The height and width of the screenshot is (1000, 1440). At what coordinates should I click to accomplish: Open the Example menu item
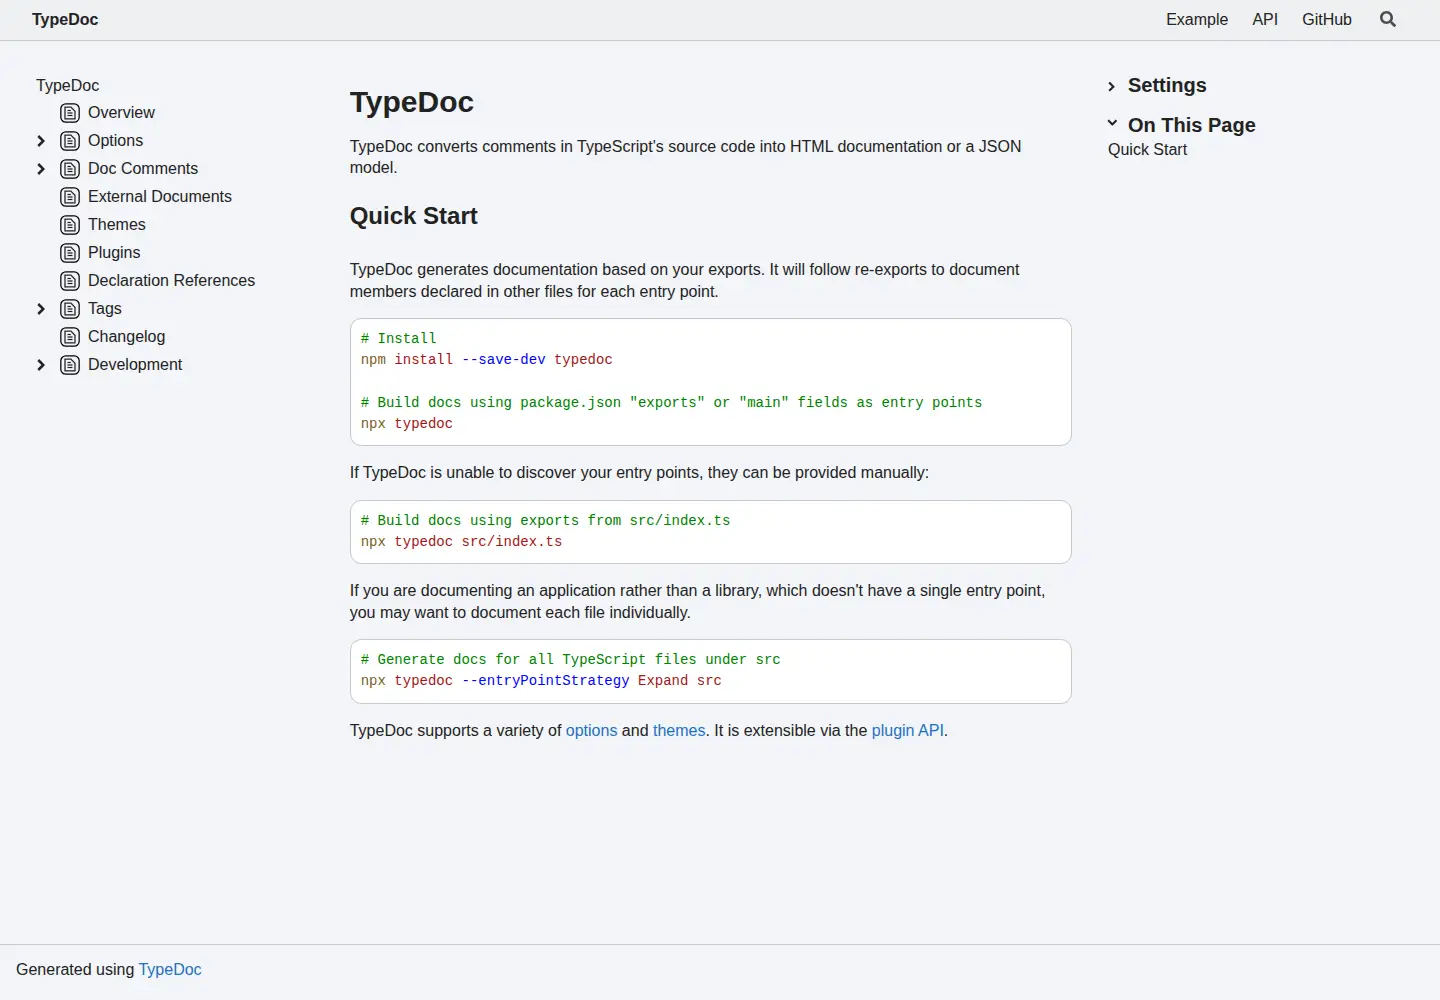point(1197,19)
